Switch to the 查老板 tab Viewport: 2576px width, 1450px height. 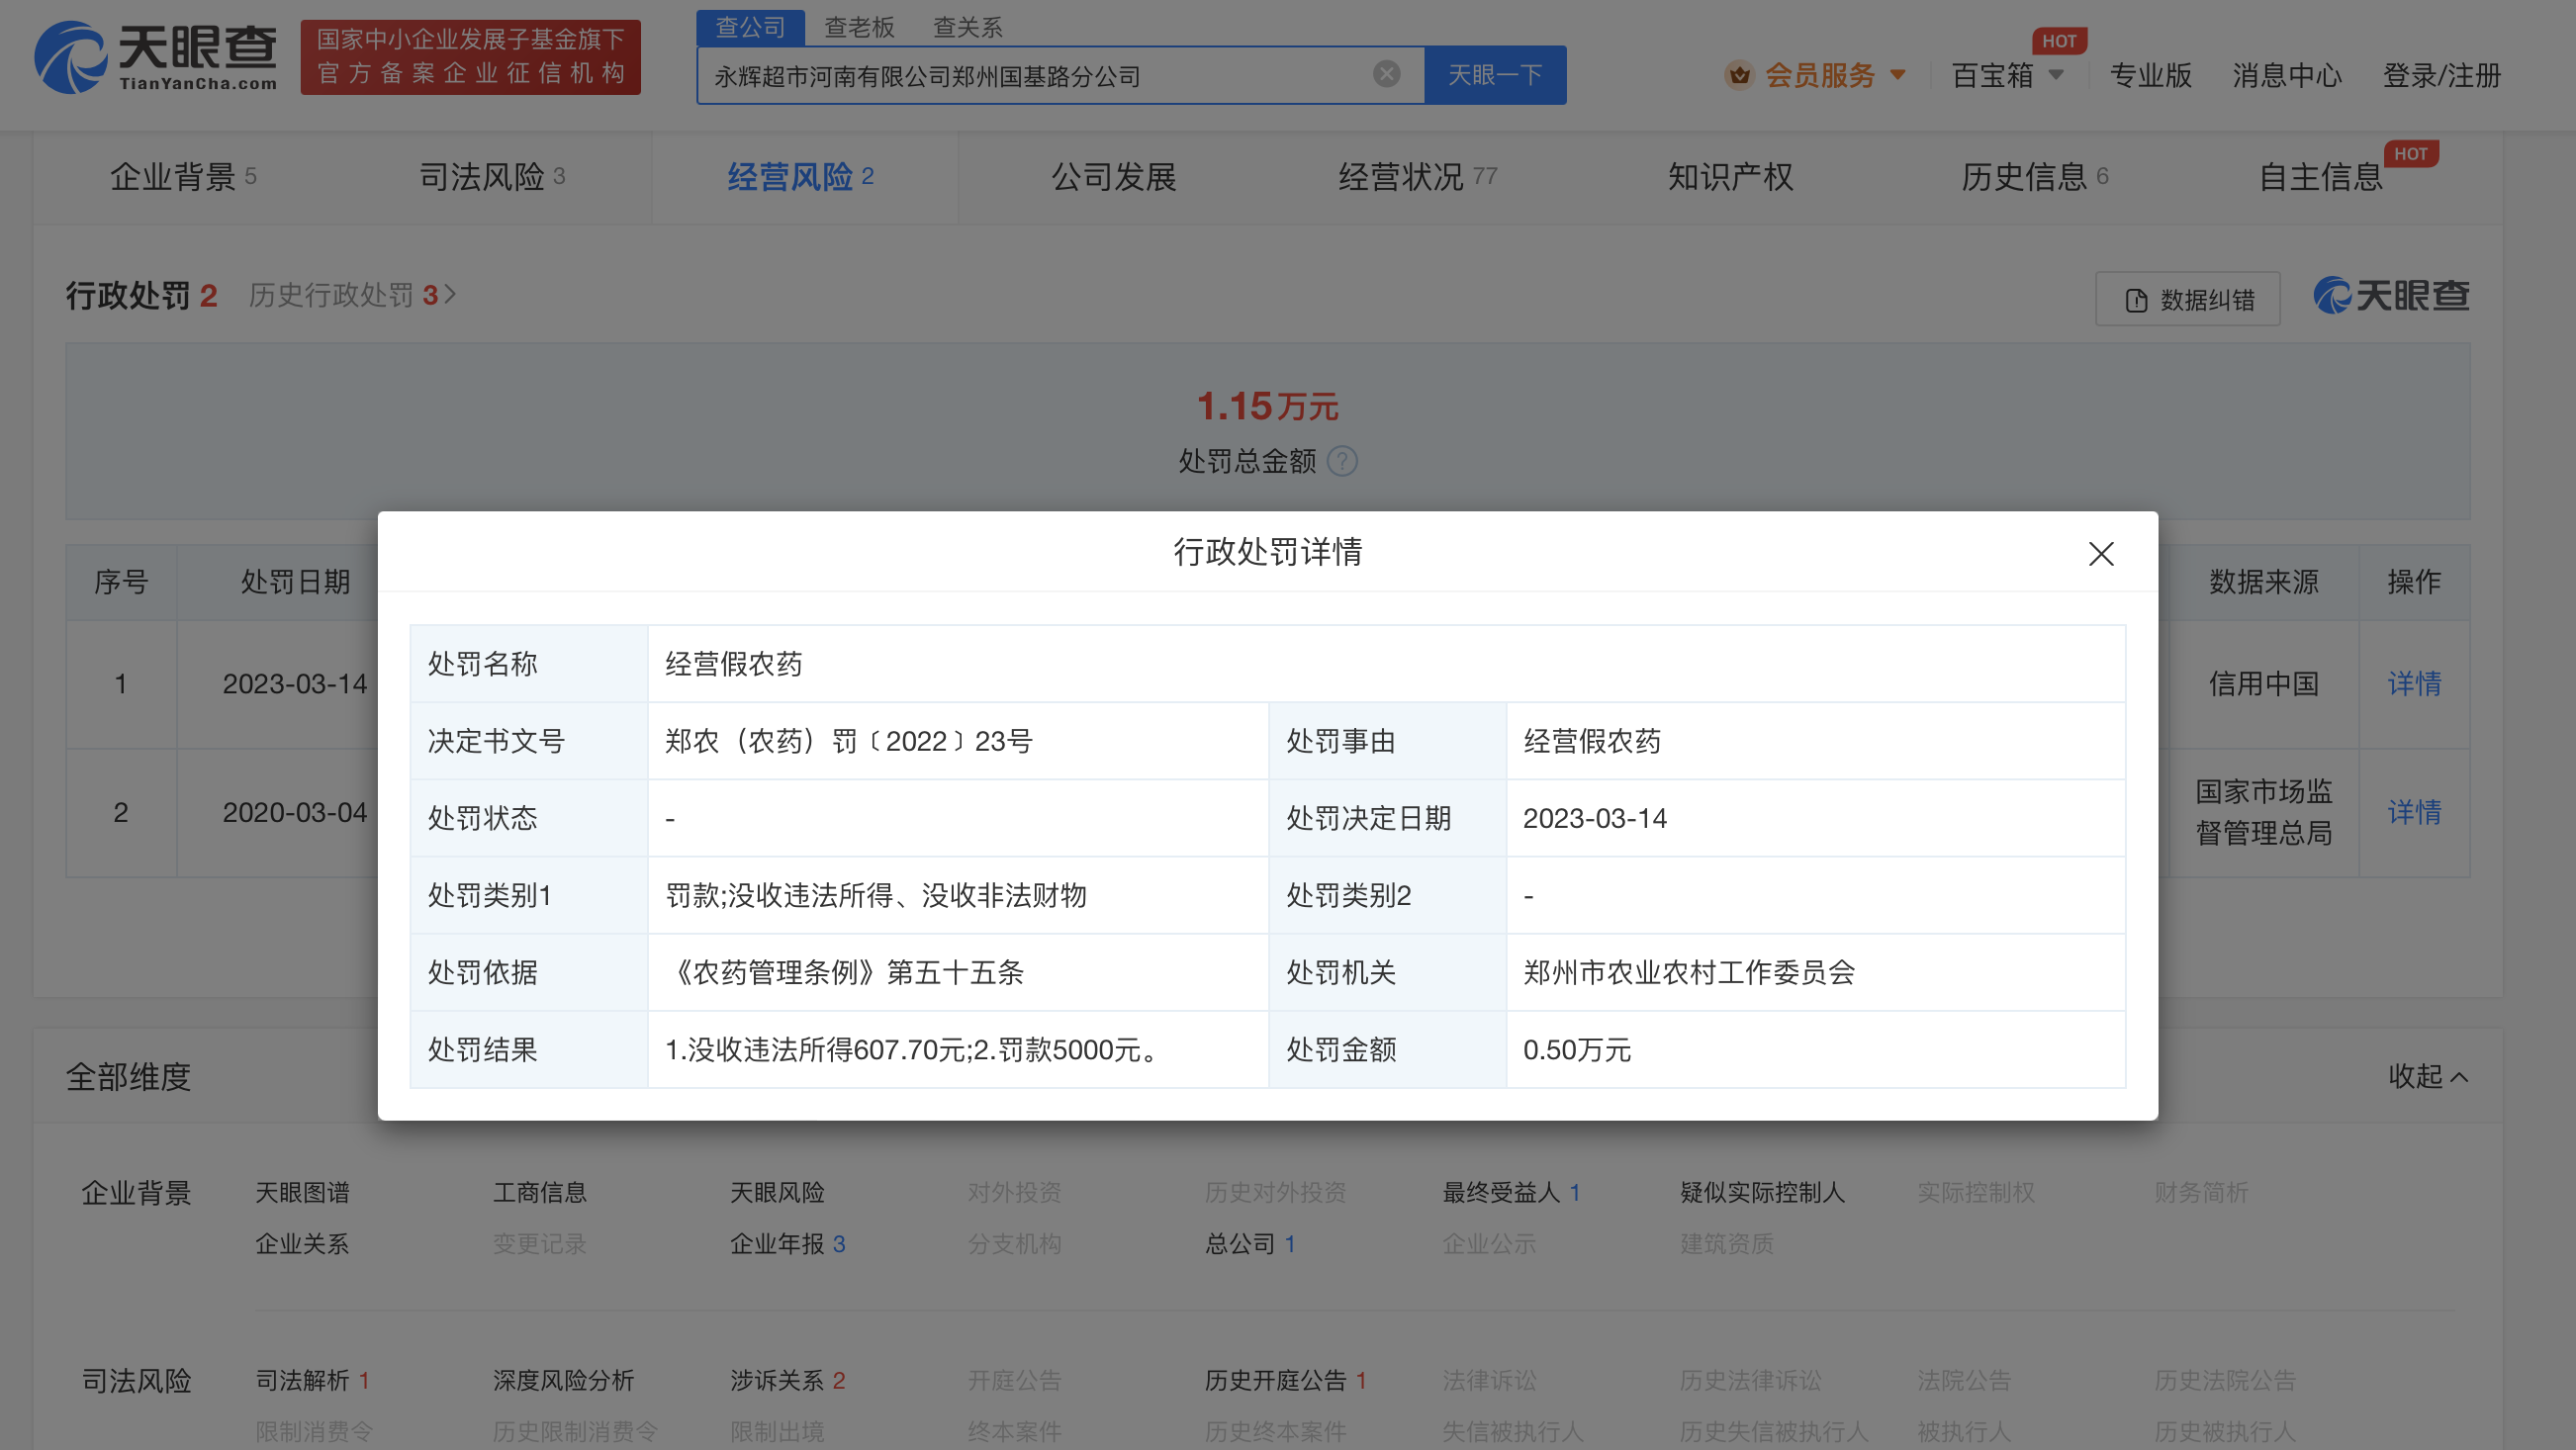(858, 27)
